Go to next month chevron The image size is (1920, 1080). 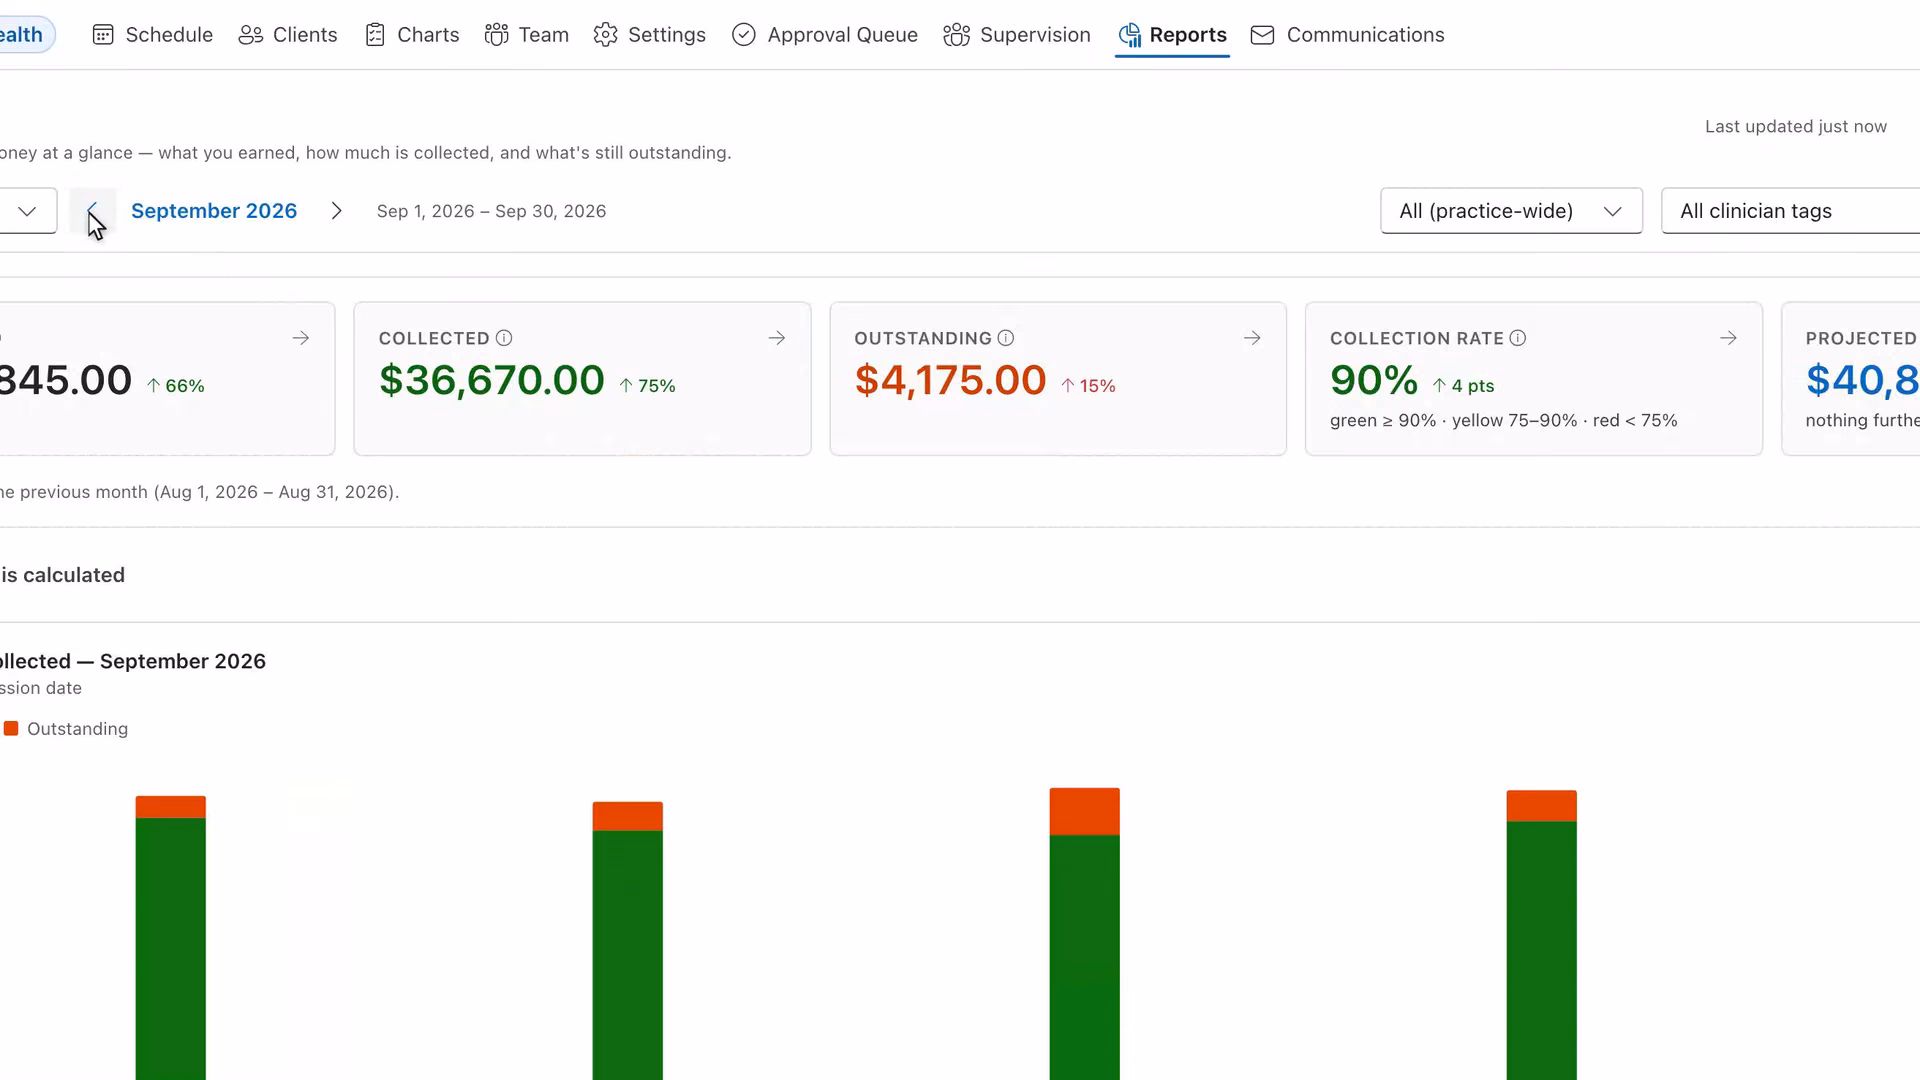click(x=337, y=211)
